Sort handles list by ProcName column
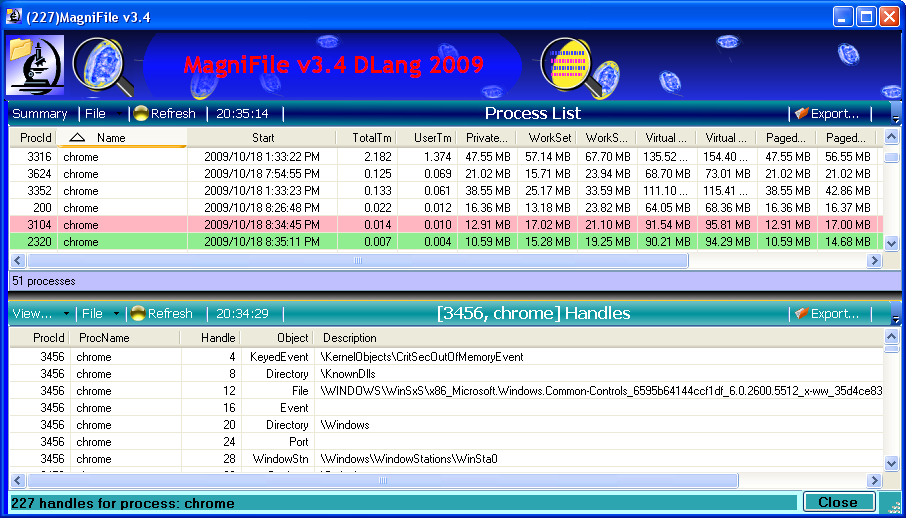 [125, 338]
